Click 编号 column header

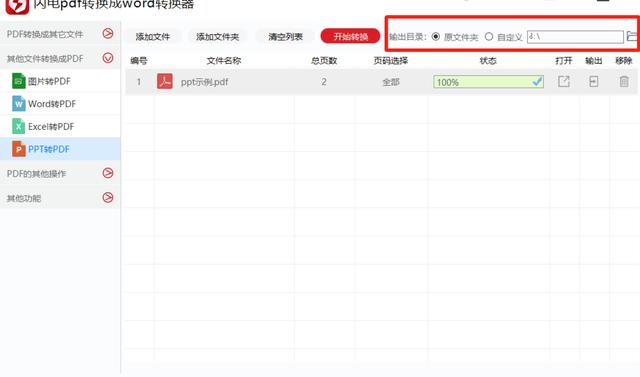pos(139,61)
